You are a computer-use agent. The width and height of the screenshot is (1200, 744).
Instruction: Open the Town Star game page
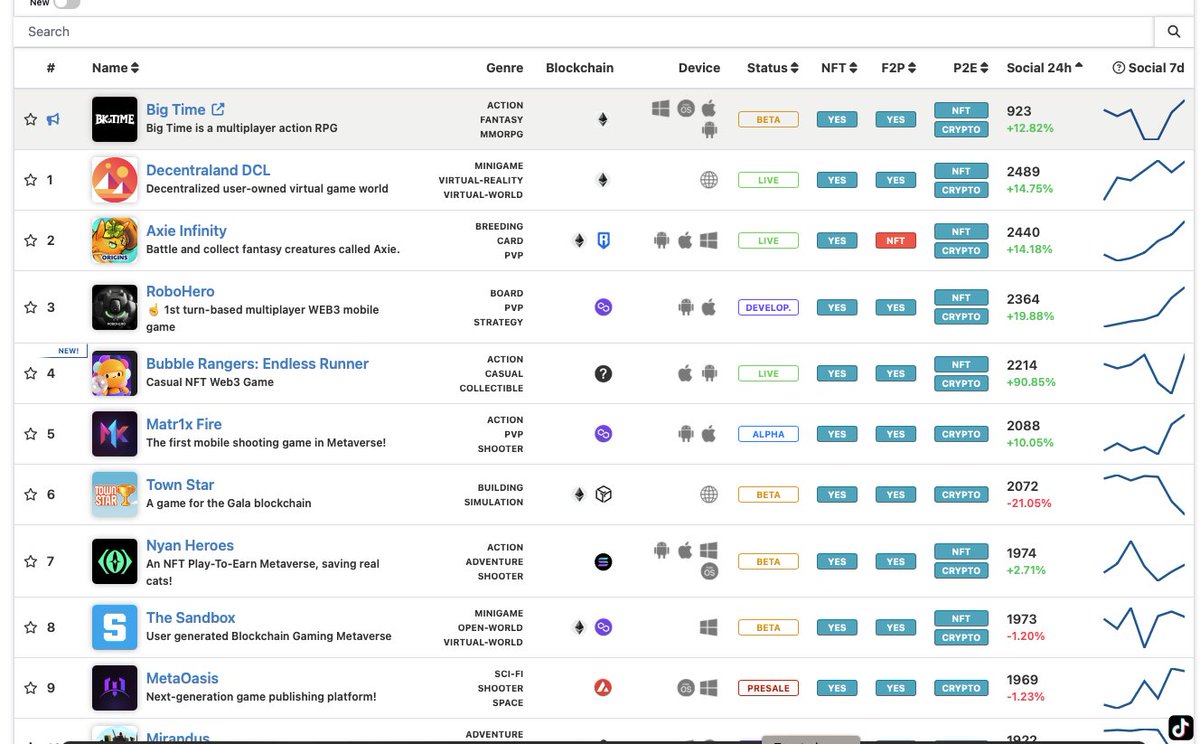point(180,485)
